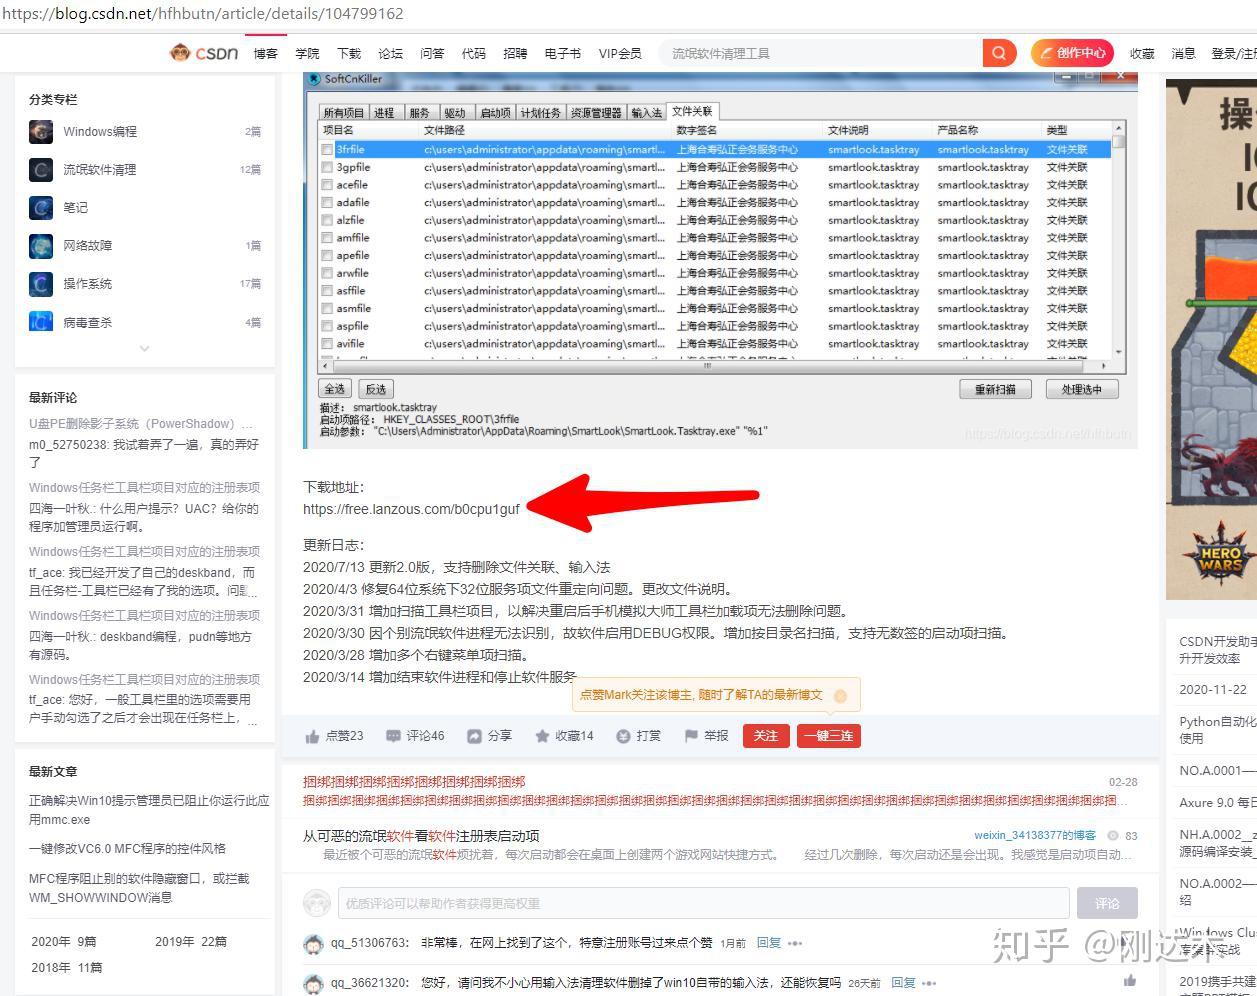
Task: Click the list's vertical scrollbar up arrow
Action: click(x=1119, y=128)
